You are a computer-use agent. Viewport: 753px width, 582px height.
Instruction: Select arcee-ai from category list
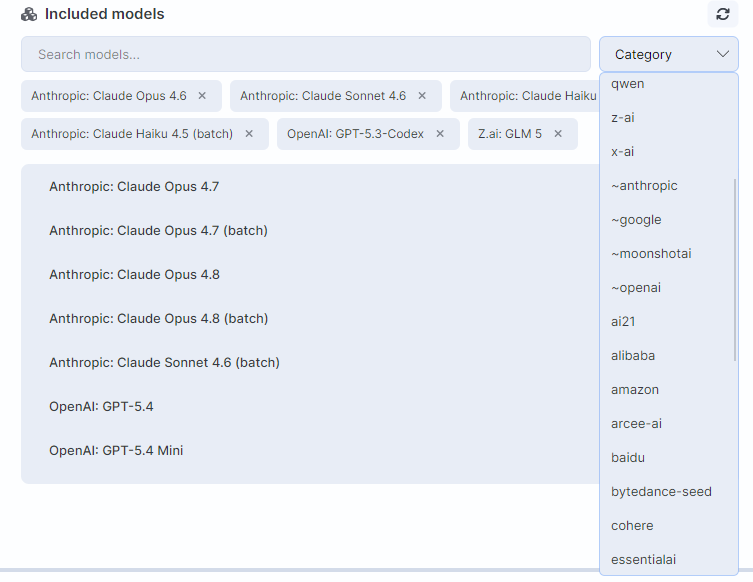(x=668, y=424)
